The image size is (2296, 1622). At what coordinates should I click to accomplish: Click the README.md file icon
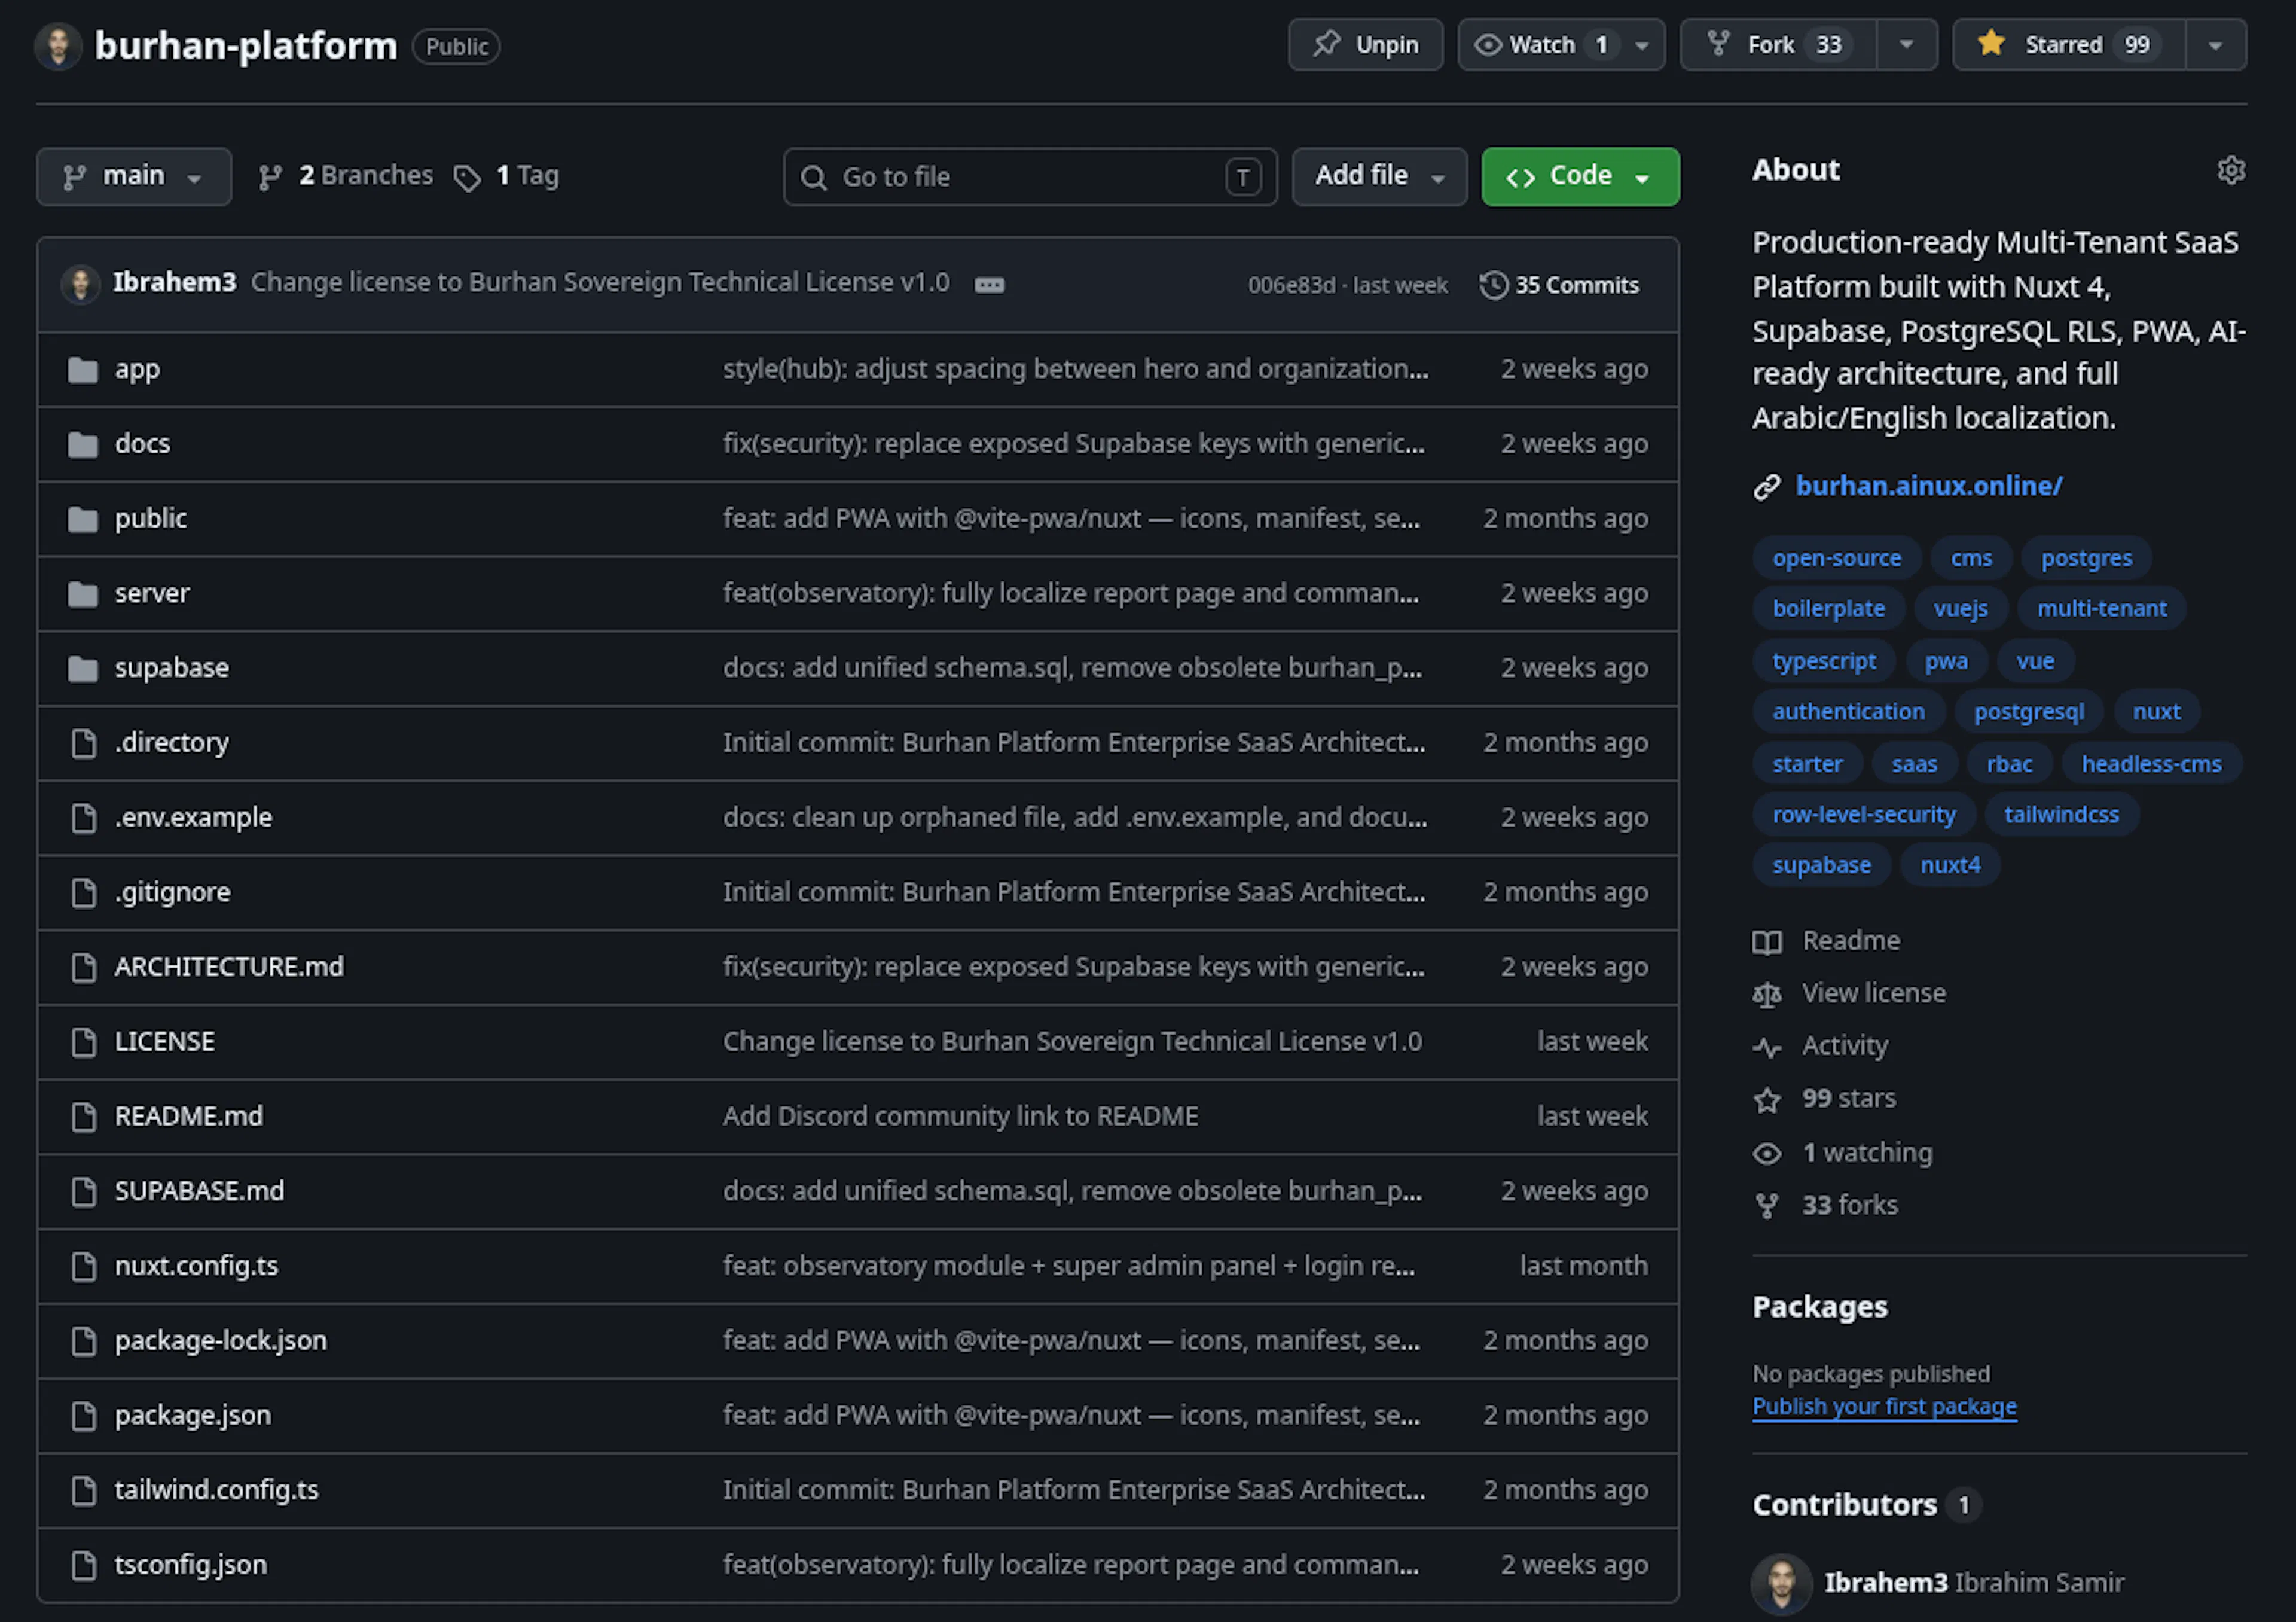pyautogui.click(x=84, y=1117)
